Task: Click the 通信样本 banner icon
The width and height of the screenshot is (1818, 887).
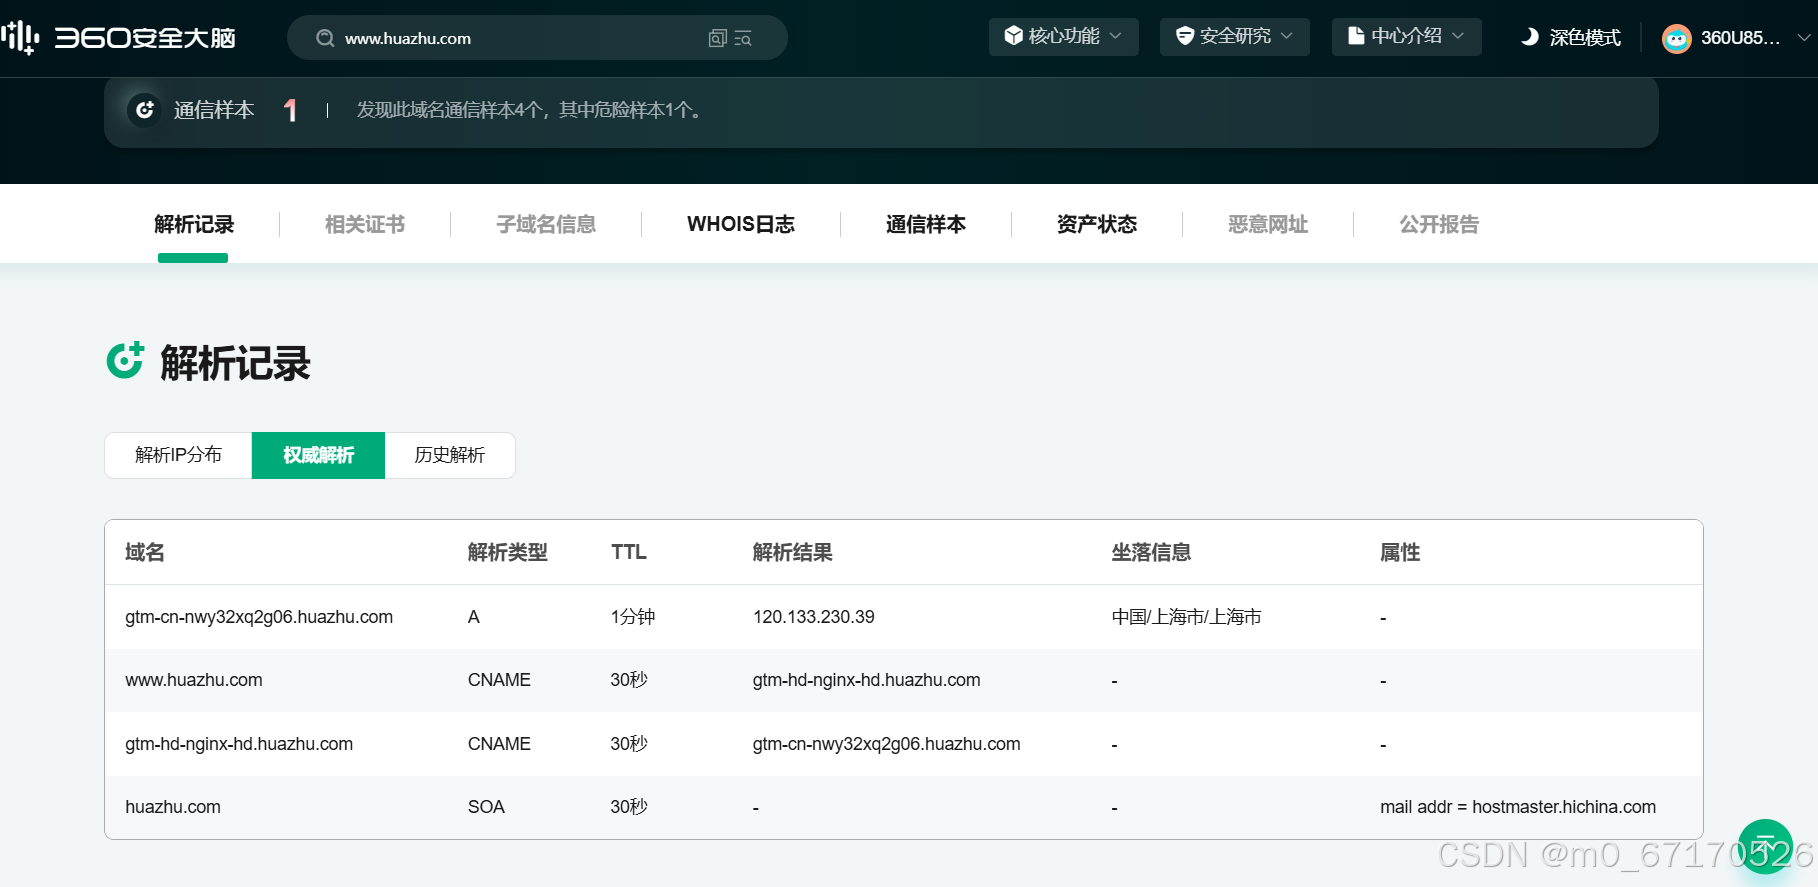Action: click(145, 110)
